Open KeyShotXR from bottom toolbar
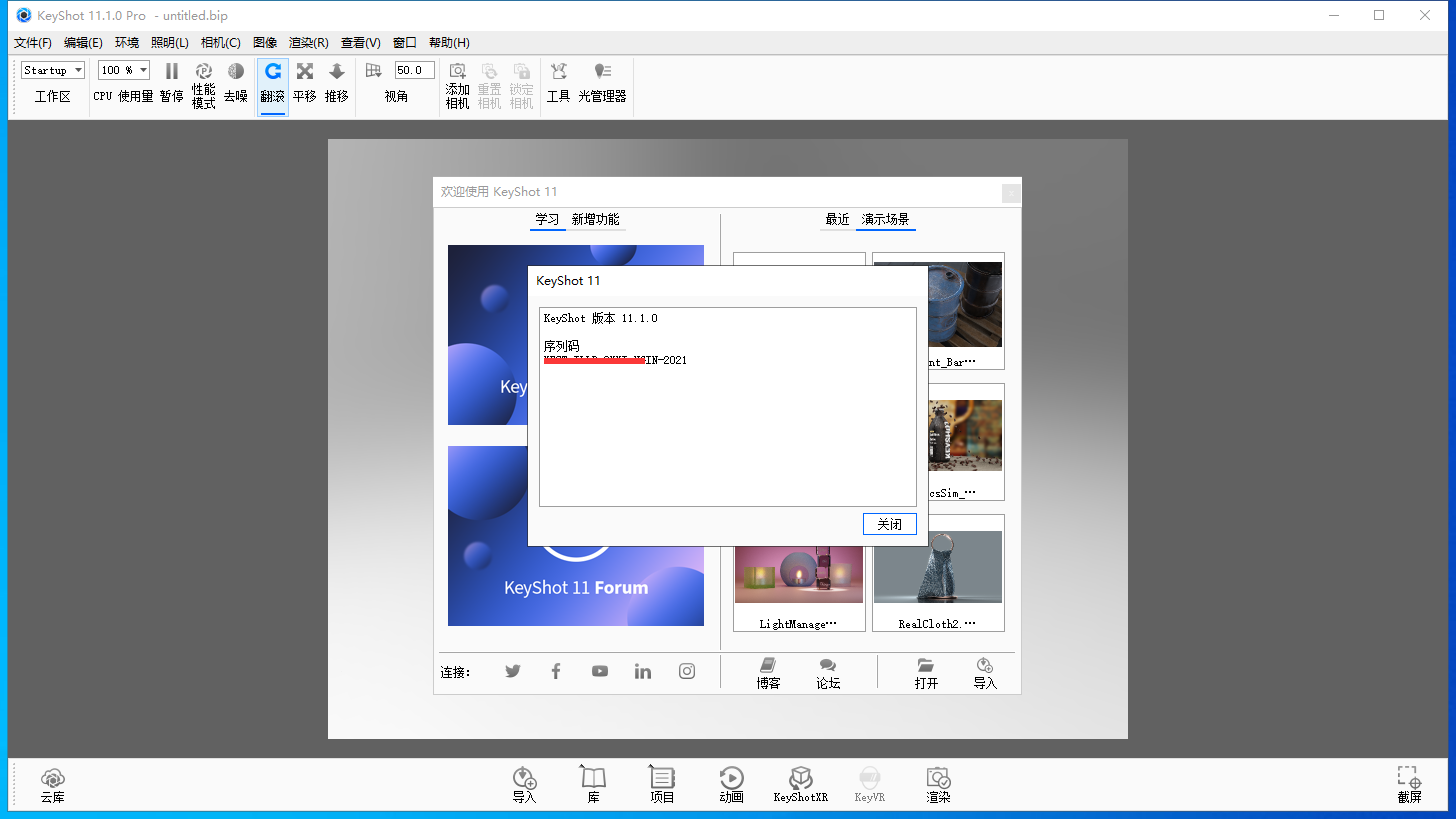 (800, 786)
